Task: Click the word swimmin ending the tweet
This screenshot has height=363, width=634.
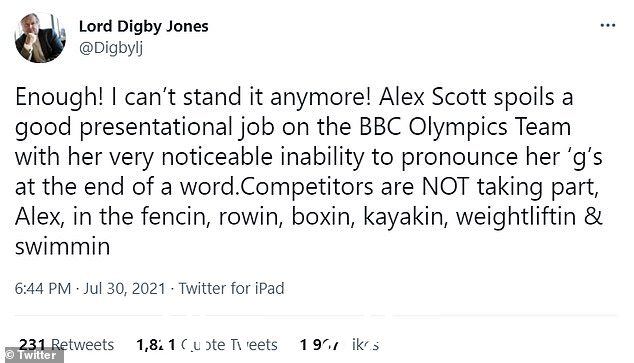Action: [x=63, y=247]
